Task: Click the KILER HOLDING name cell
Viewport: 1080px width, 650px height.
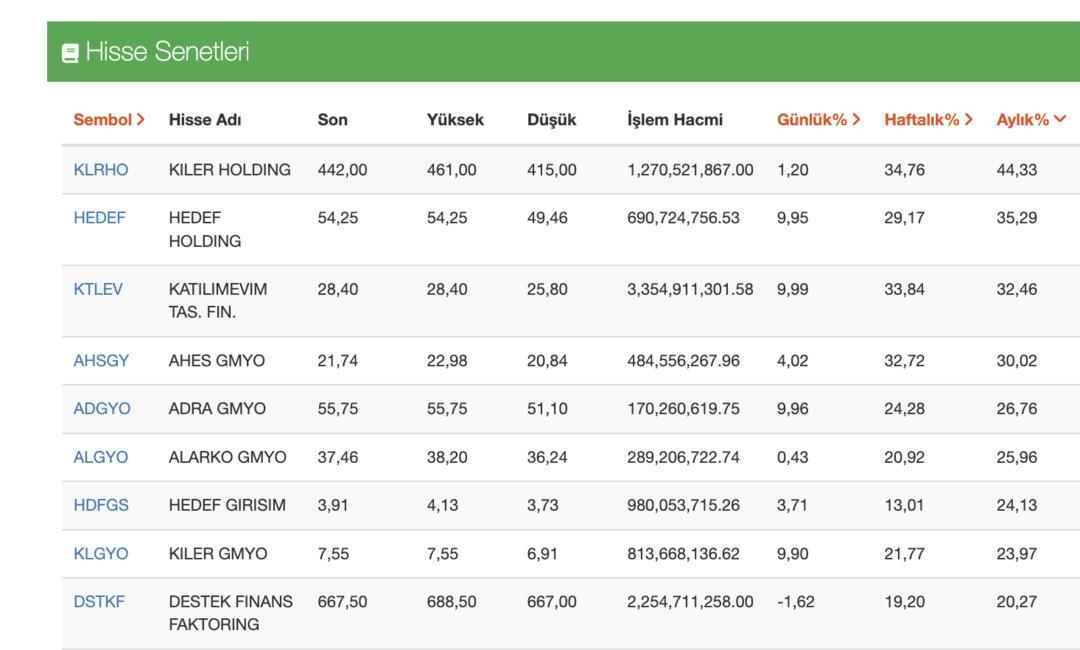Action: (229, 170)
